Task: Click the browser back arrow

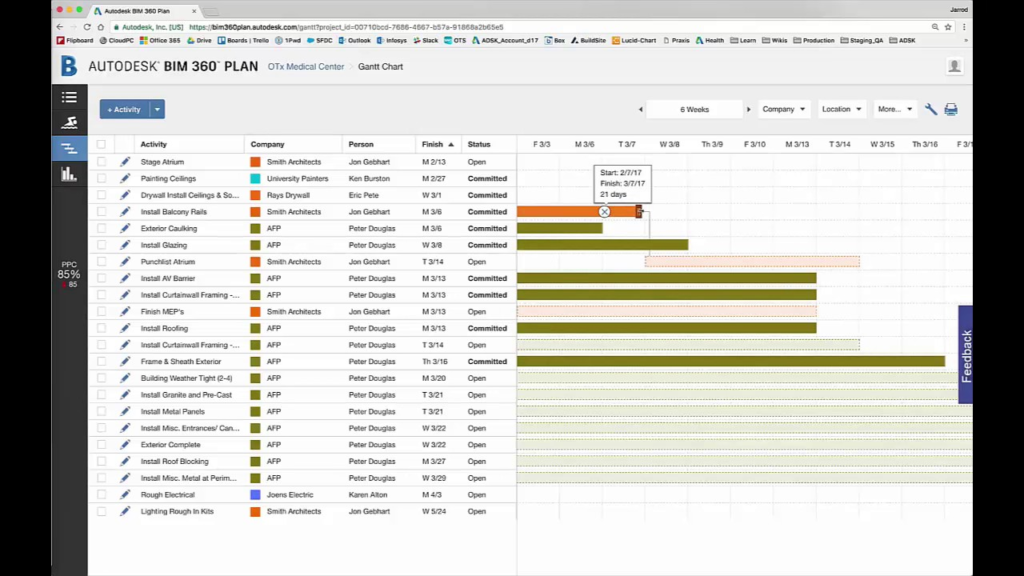Action: (x=60, y=27)
